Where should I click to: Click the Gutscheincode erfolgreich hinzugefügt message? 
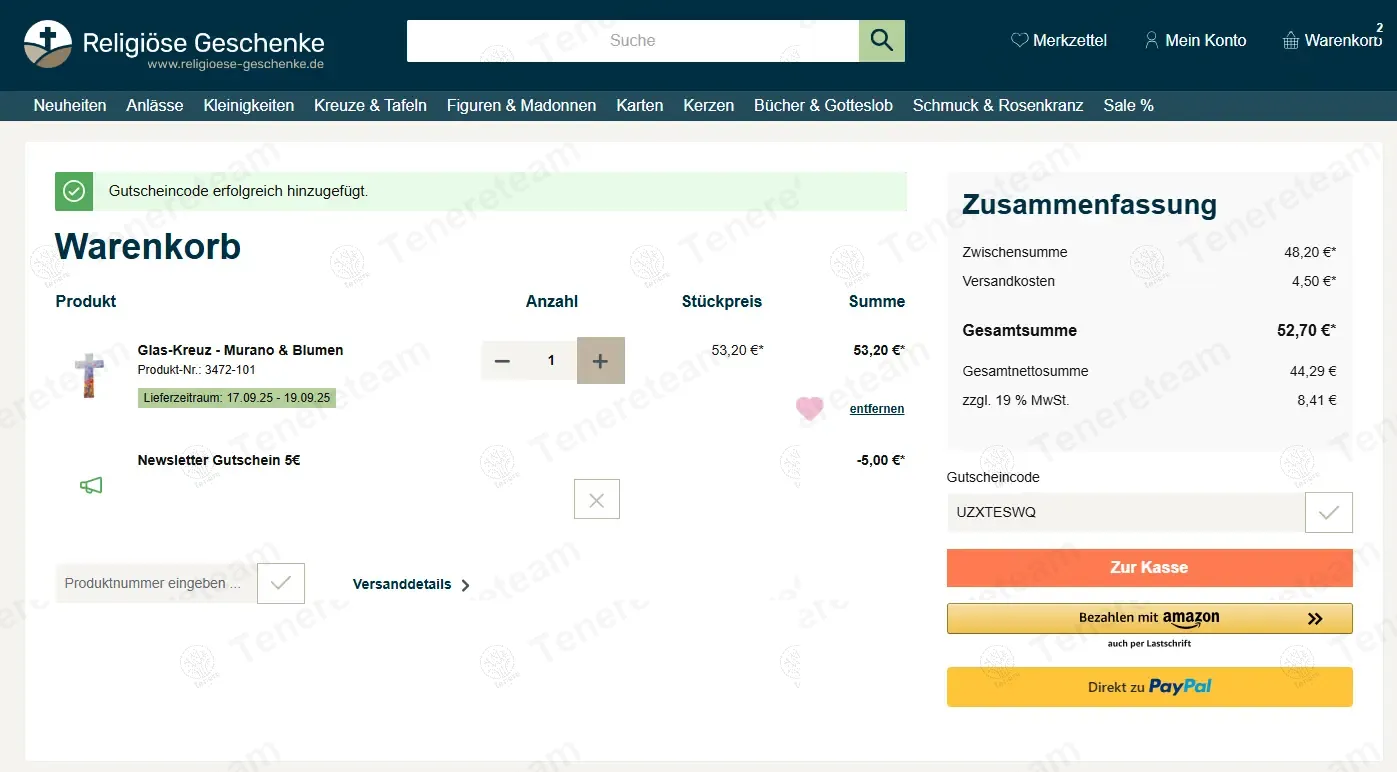tap(238, 191)
